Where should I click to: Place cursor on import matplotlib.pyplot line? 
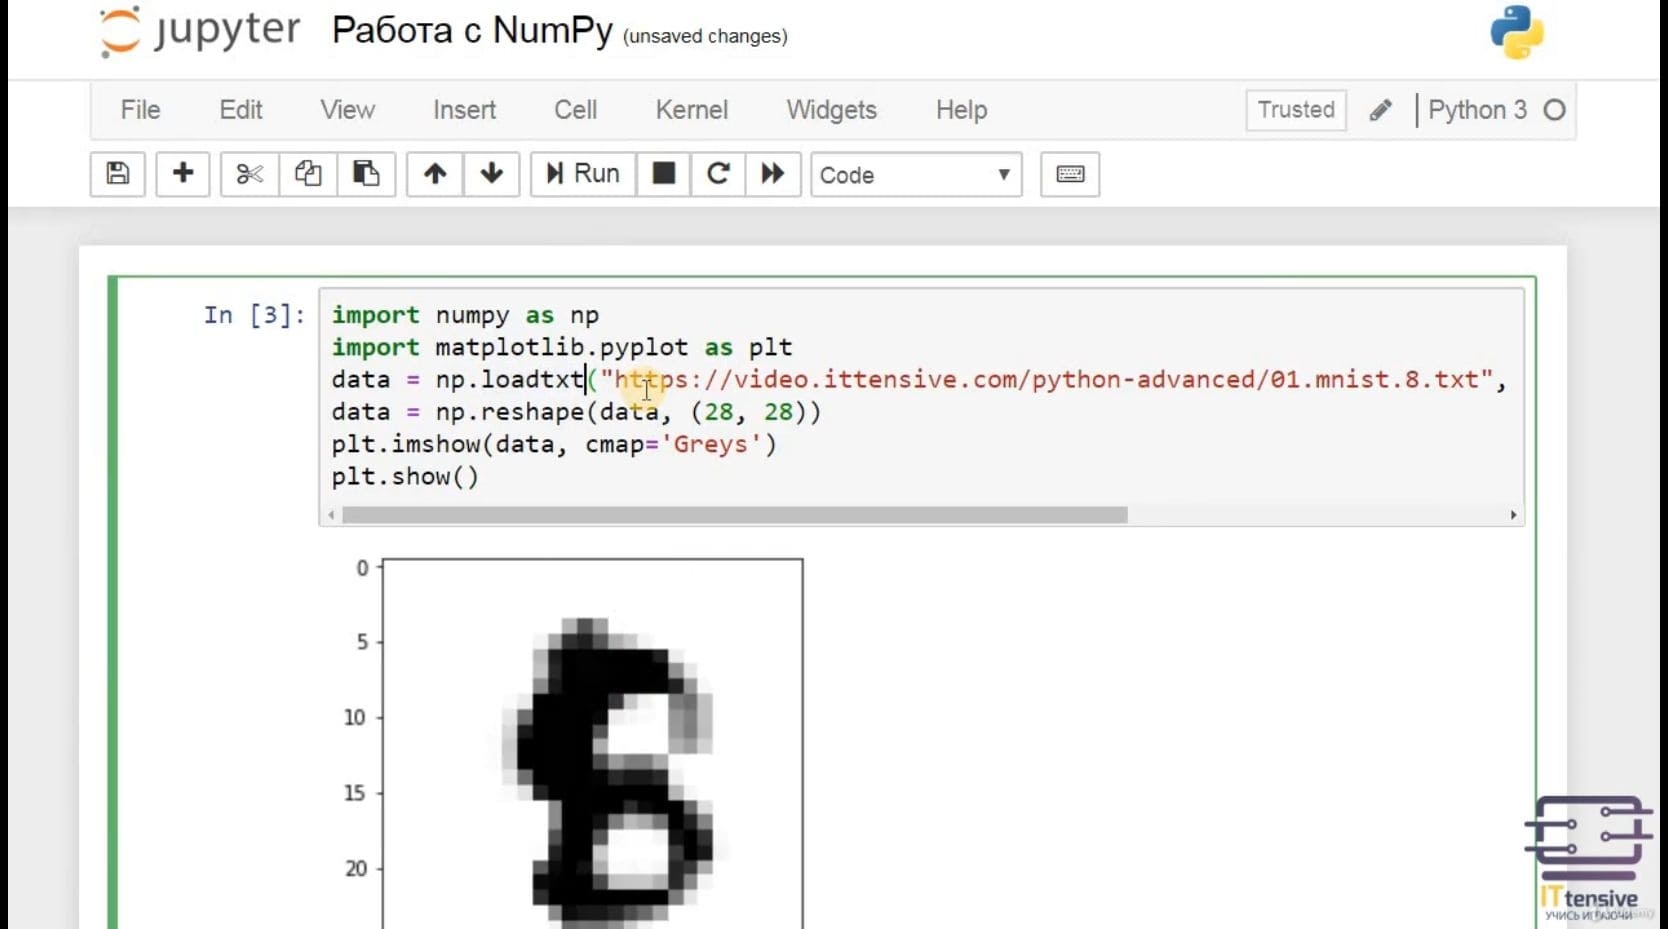coord(562,347)
